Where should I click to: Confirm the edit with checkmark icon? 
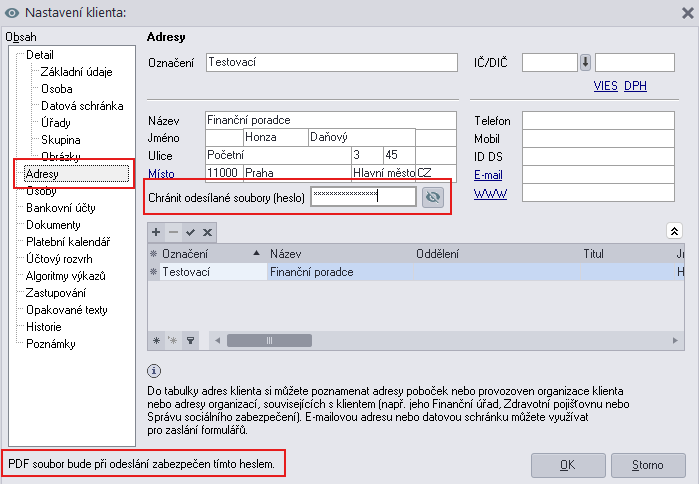tap(190, 231)
